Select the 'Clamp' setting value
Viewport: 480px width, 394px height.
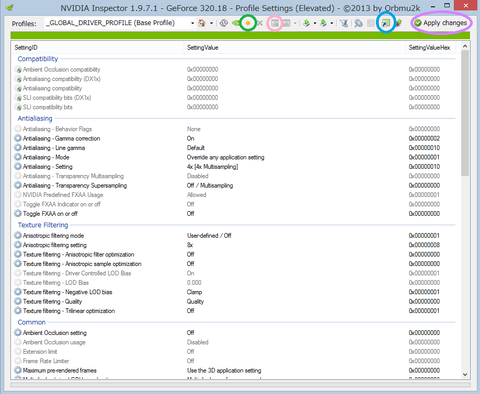[194, 292]
